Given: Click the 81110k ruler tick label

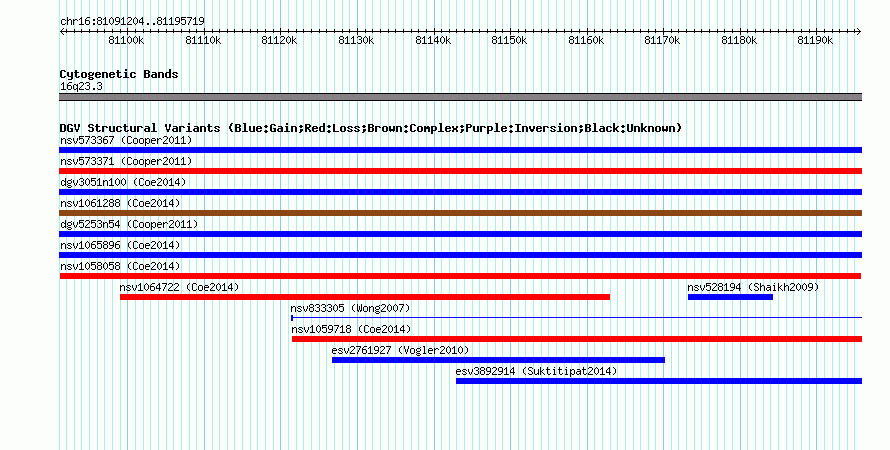Looking at the screenshot, I should [x=203, y=40].
